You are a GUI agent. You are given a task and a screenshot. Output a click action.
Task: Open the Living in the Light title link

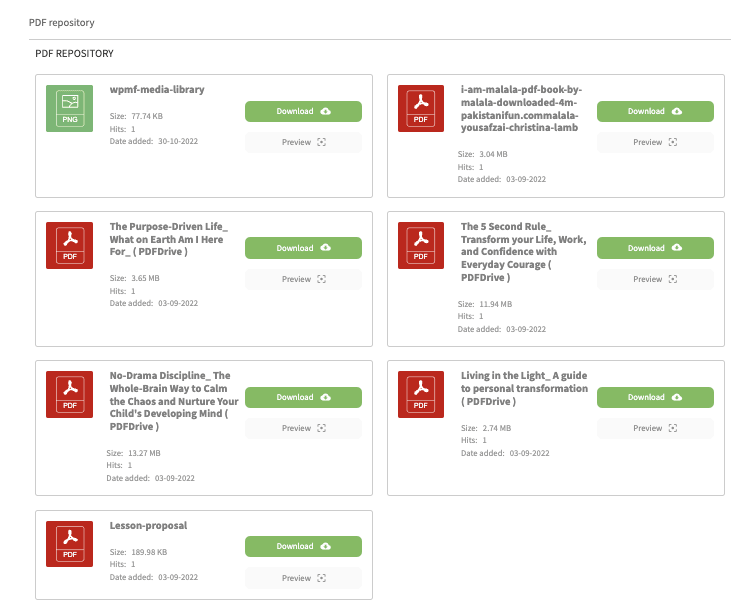pyautogui.click(x=523, y=388)
